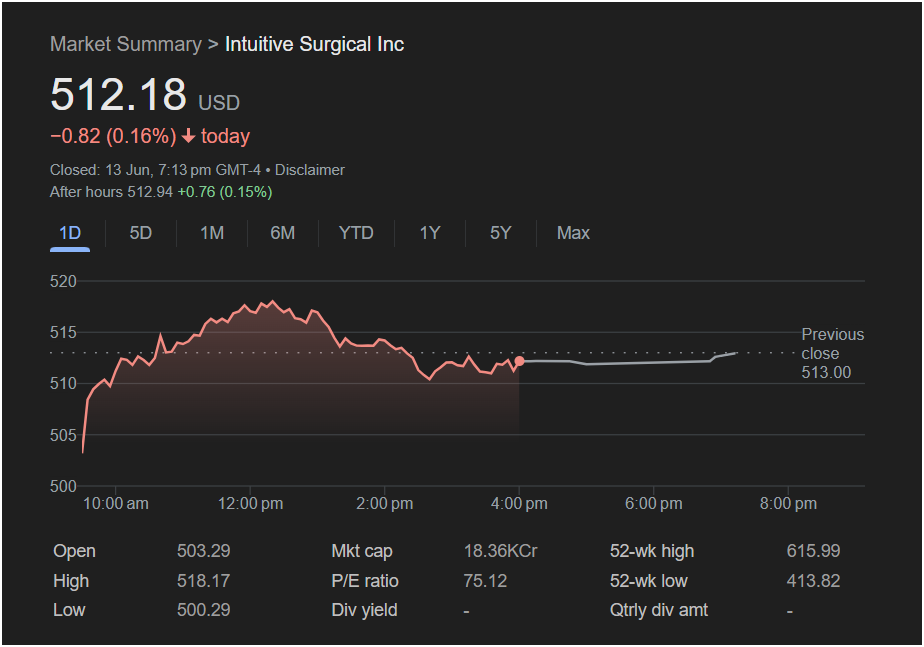Screen dimensions: 924x647
Task: Click the 505 y-axis label
Action: coord(63,435)
